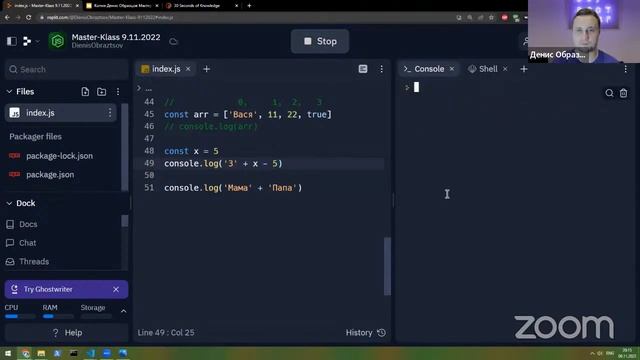Click the console prompt input
The image size is (640, 360).
click(x=416, y=87)
